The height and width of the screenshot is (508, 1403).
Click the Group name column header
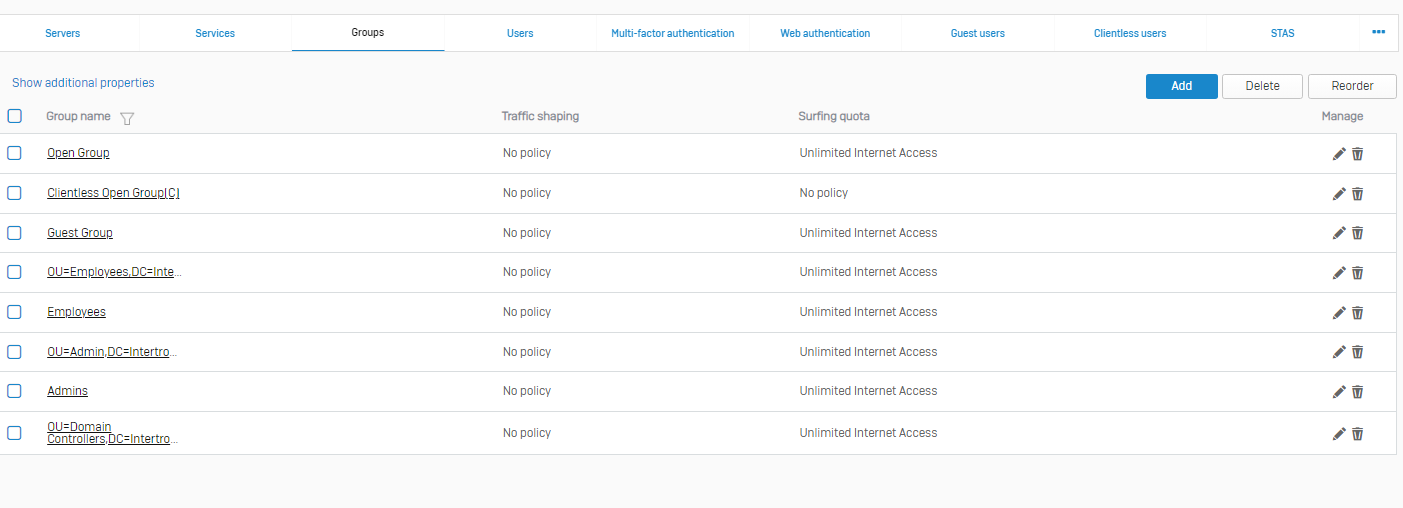78,116
